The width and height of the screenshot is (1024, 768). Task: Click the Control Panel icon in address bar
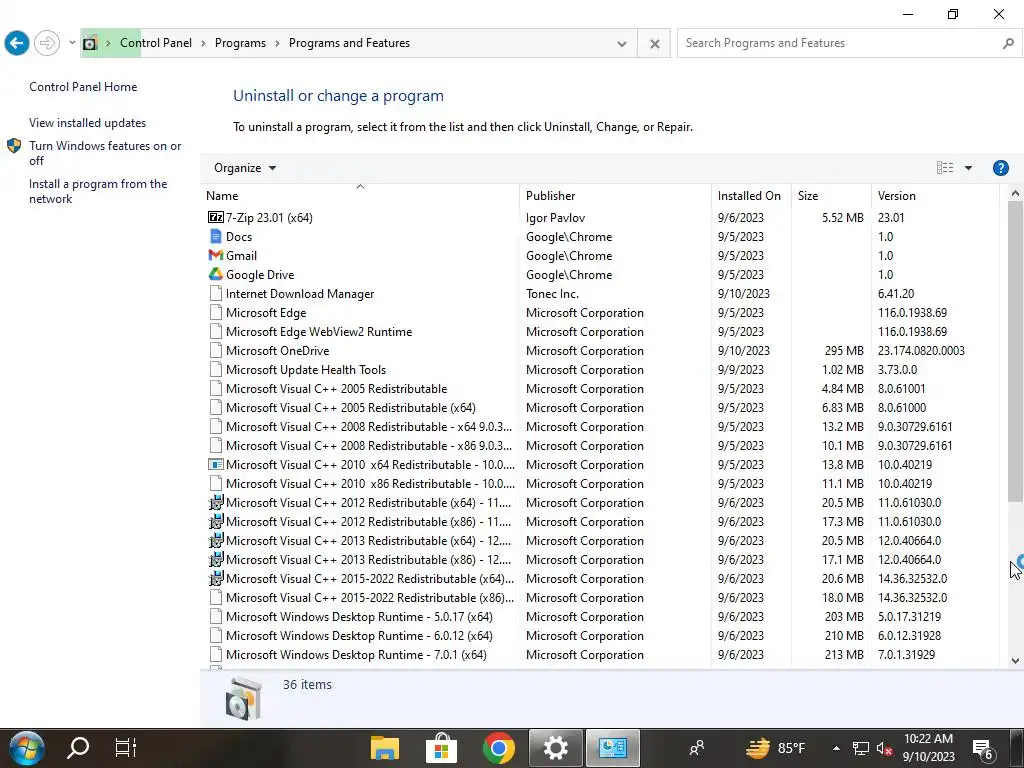coord(90,43)
